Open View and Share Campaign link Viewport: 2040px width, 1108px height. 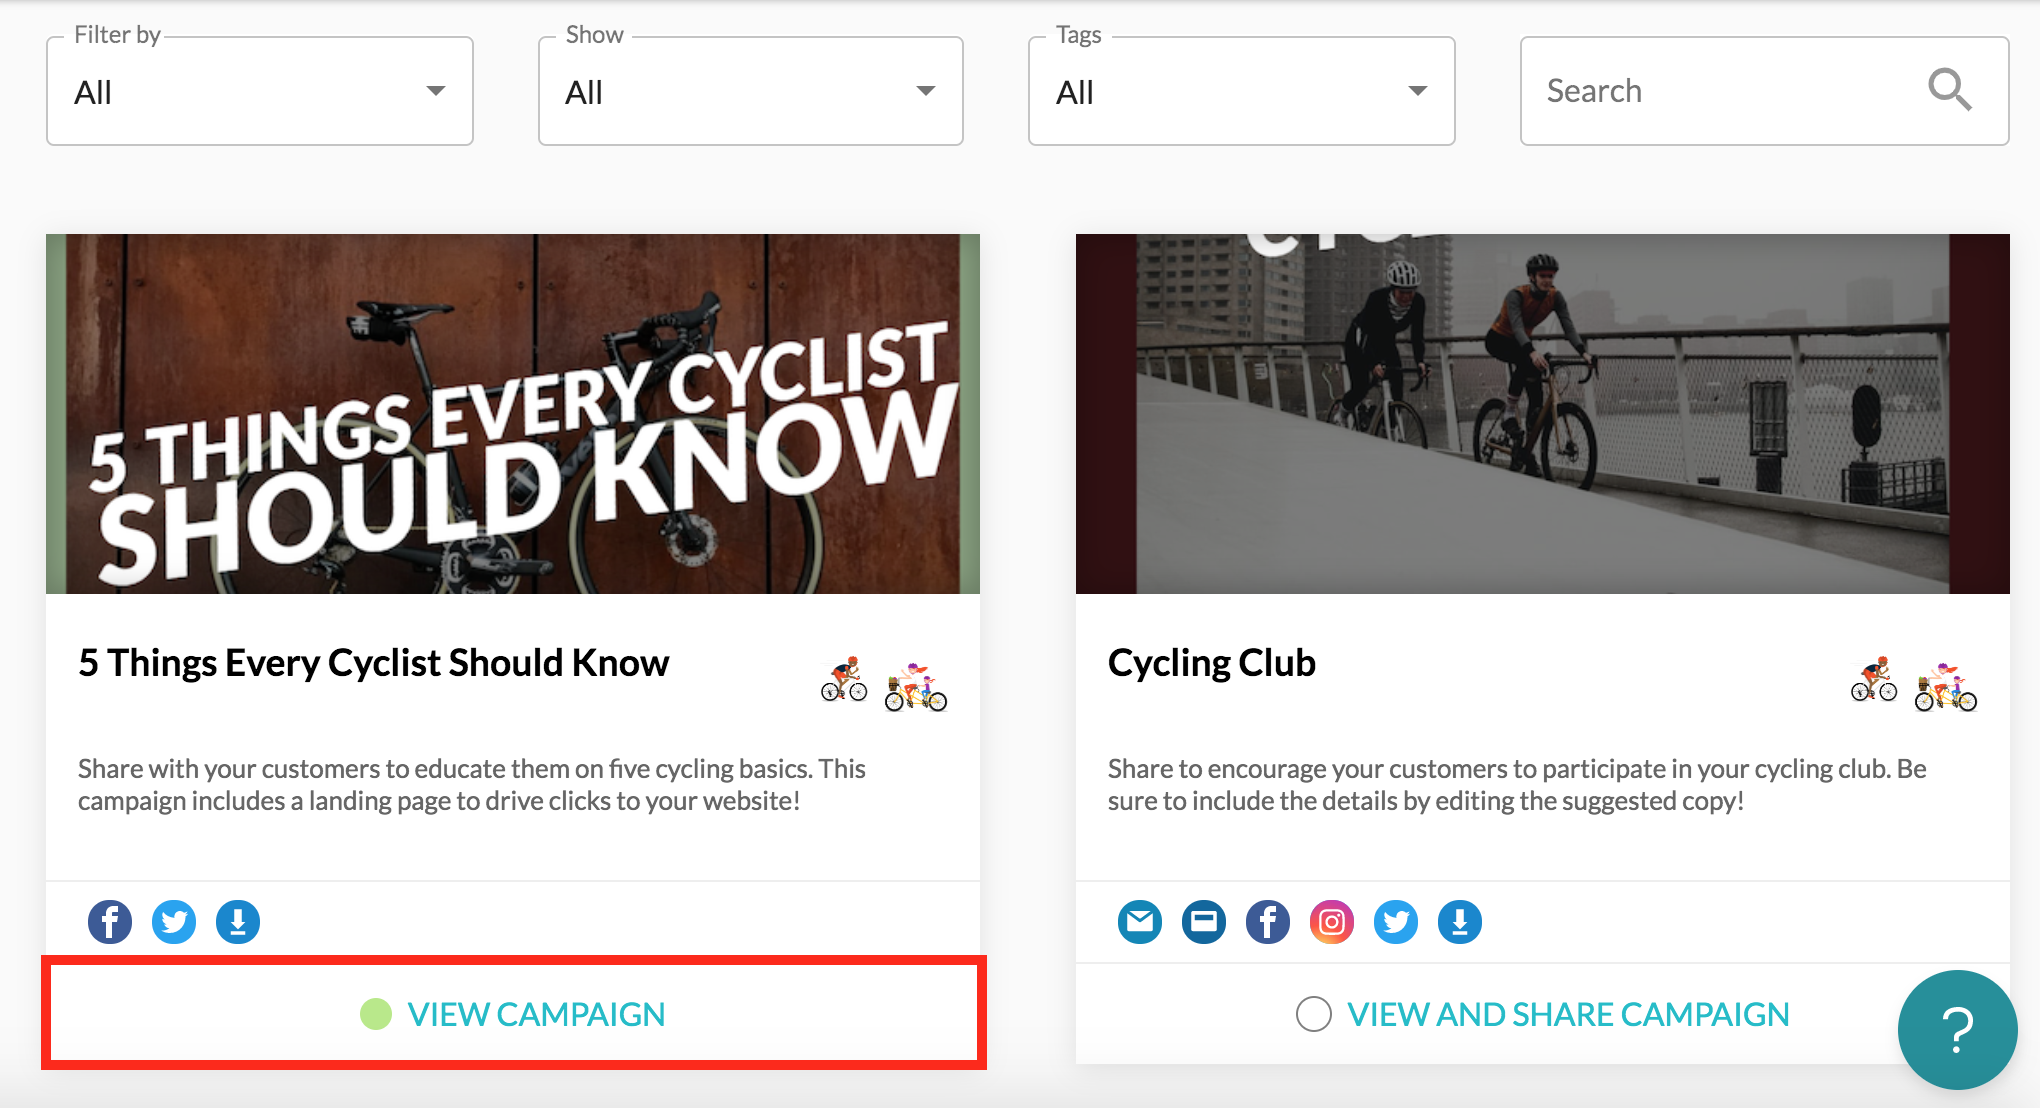click(1568, 1014)
